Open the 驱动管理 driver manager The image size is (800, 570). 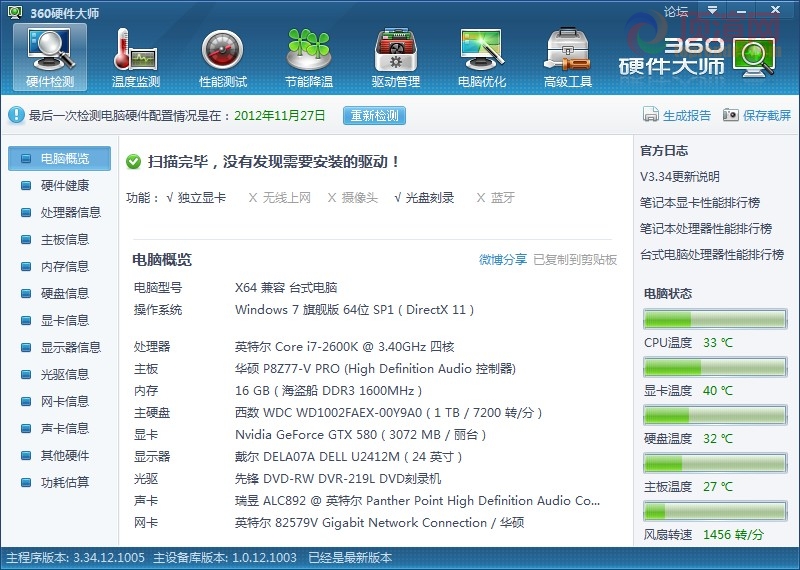pyautogui.click(x=395, y=57)
